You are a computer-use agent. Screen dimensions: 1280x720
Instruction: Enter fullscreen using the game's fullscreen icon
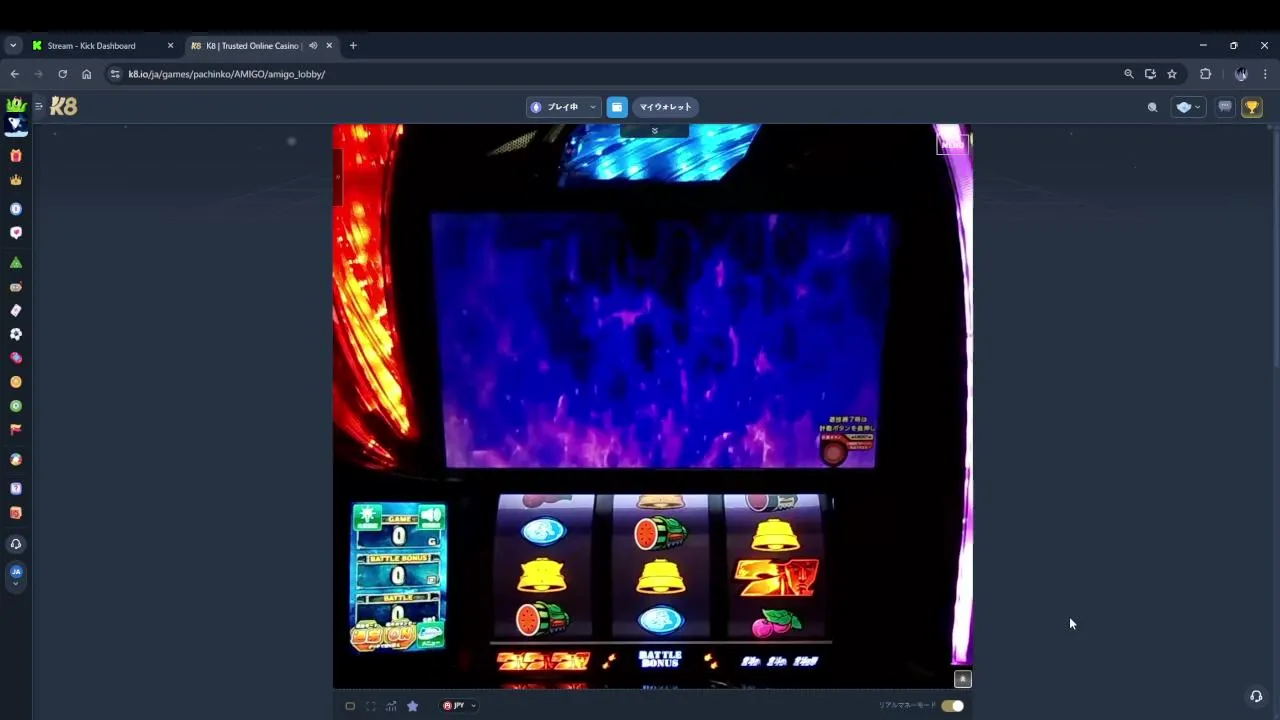pyautogui.click(x=370, y=706)
